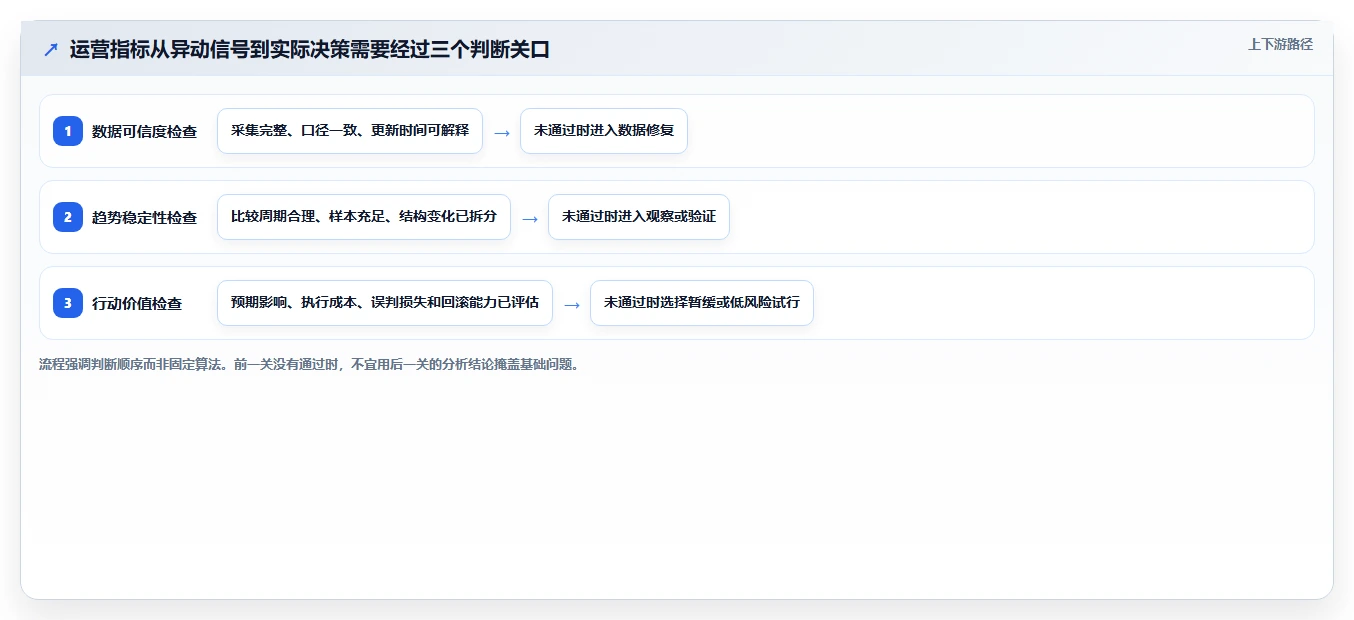Select step badge number 2
This screenshot has width=1354, height=620.
[x=68, y=216]
